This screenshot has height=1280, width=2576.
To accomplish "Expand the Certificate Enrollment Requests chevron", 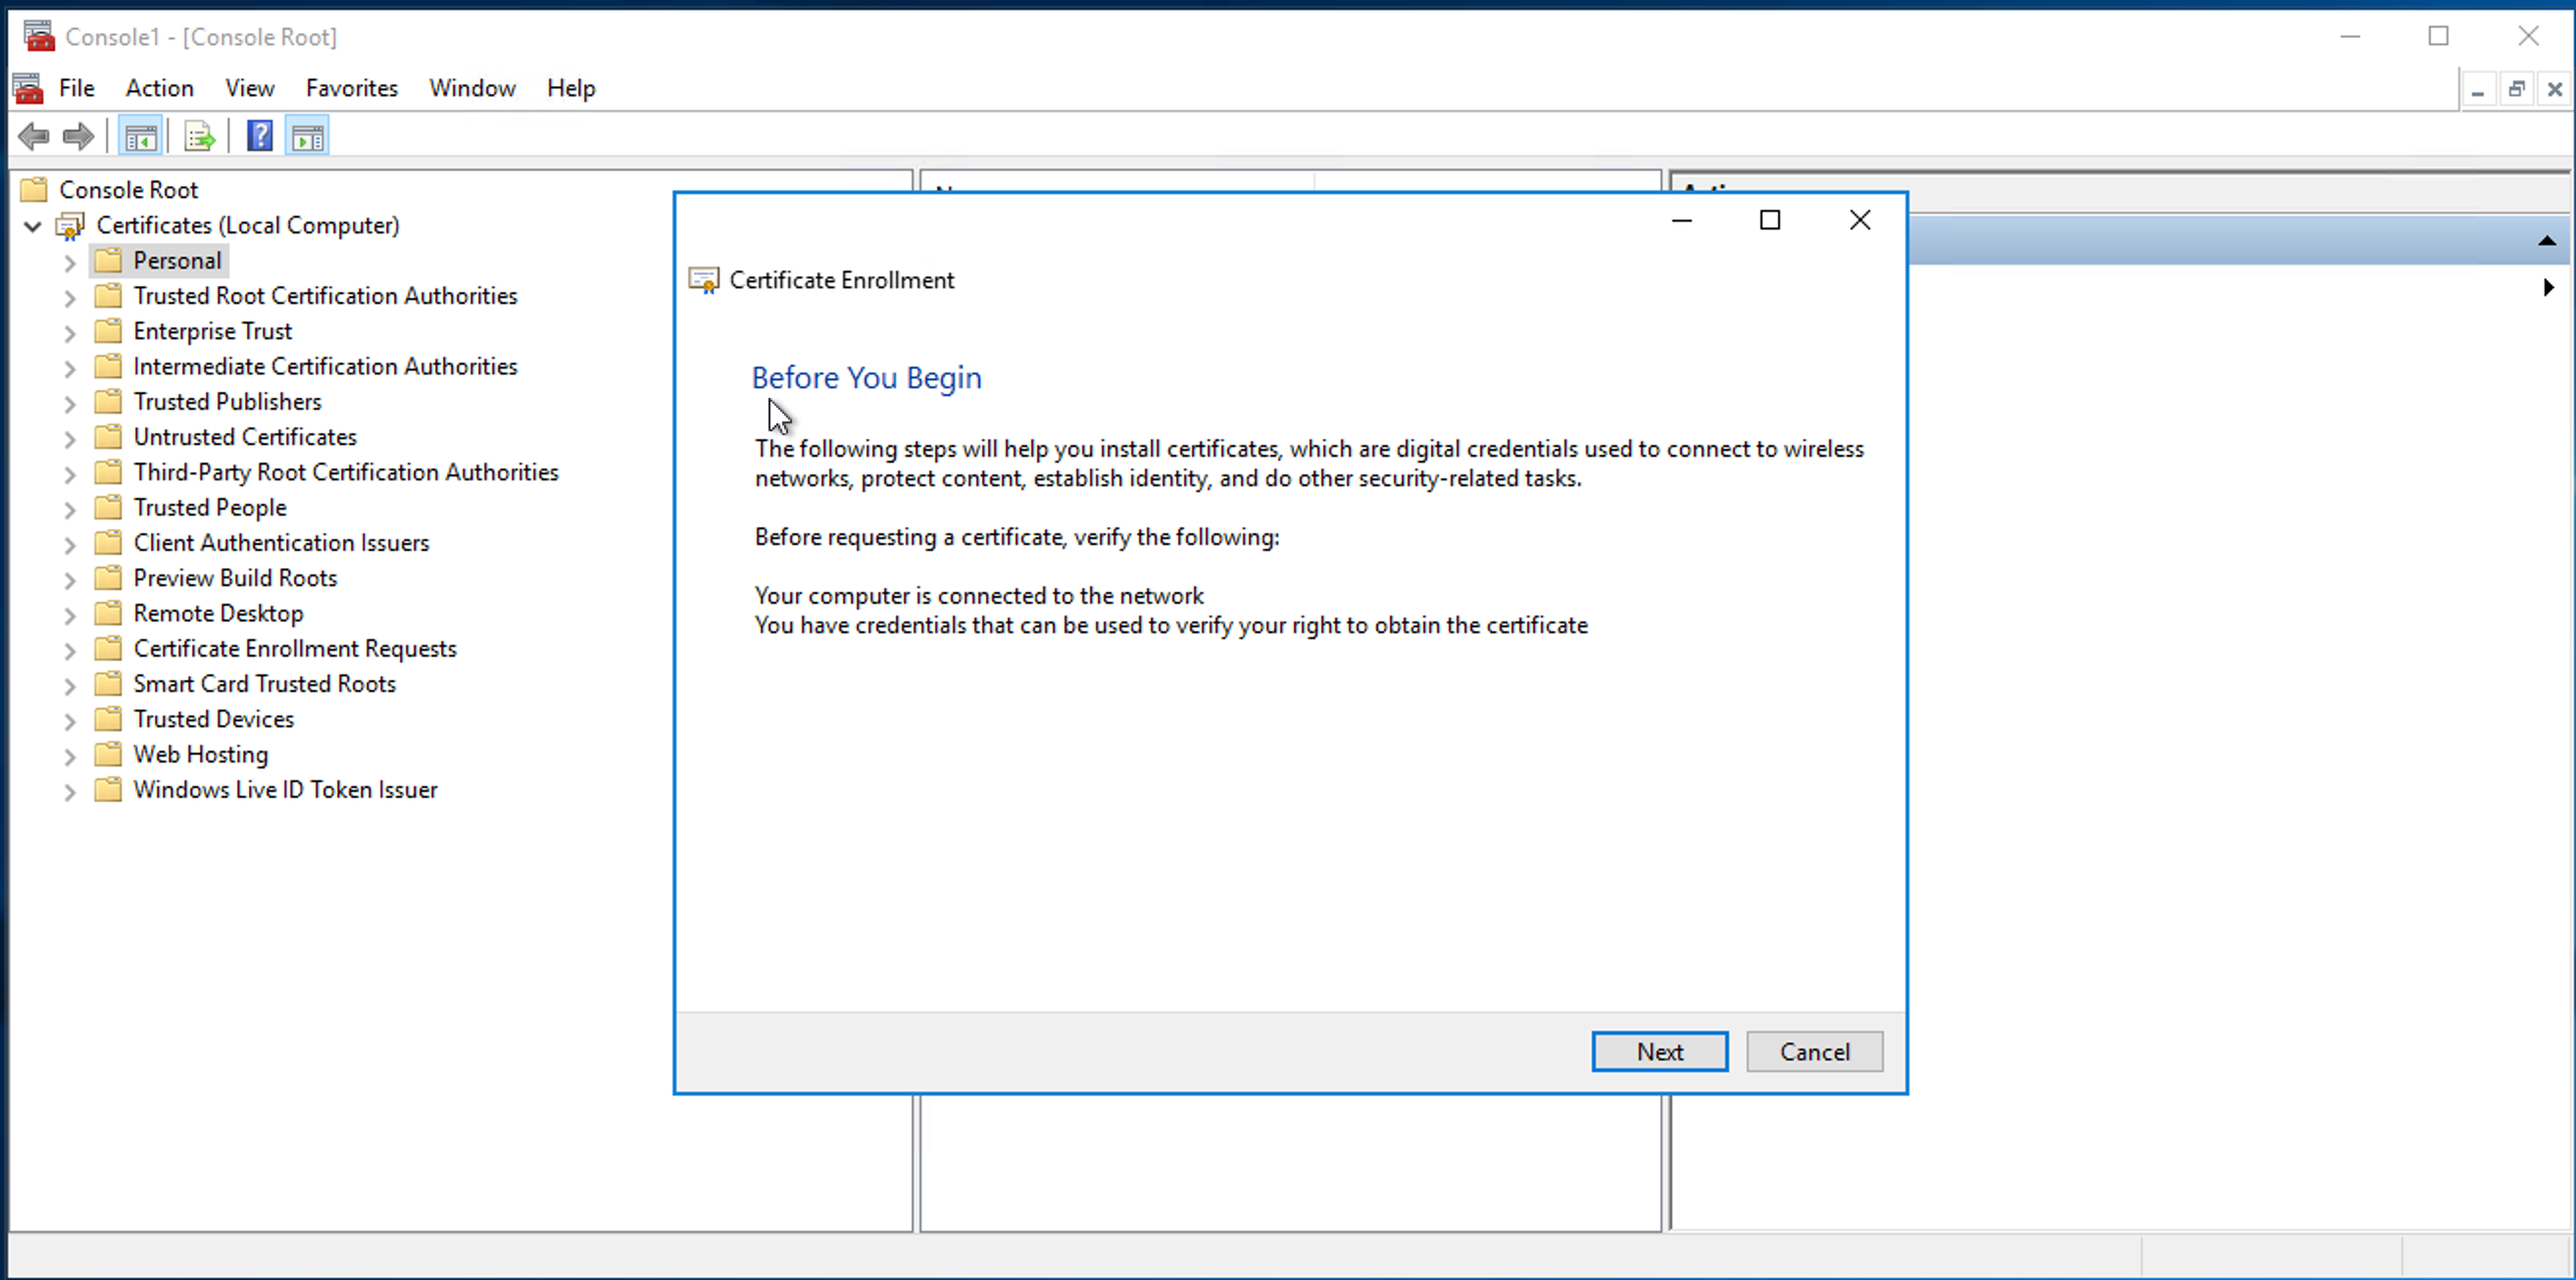I will click(69, 651).
